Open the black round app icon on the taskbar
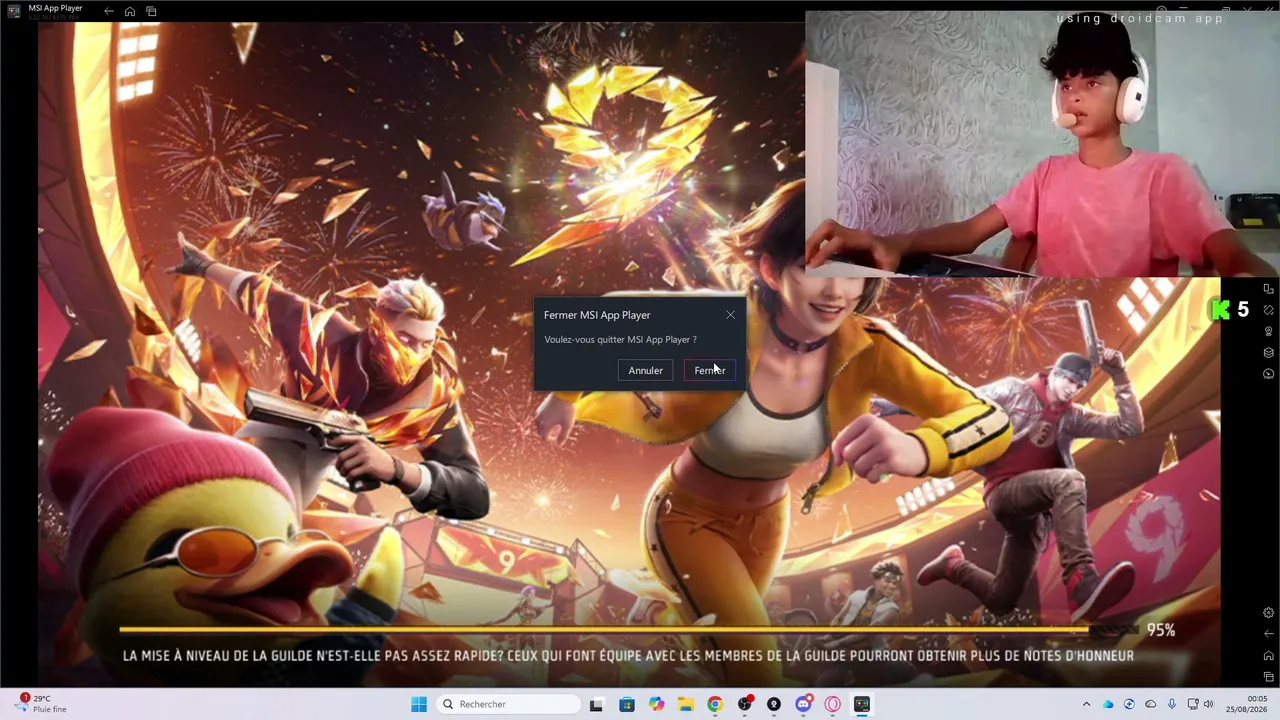 tap(773, 704)
